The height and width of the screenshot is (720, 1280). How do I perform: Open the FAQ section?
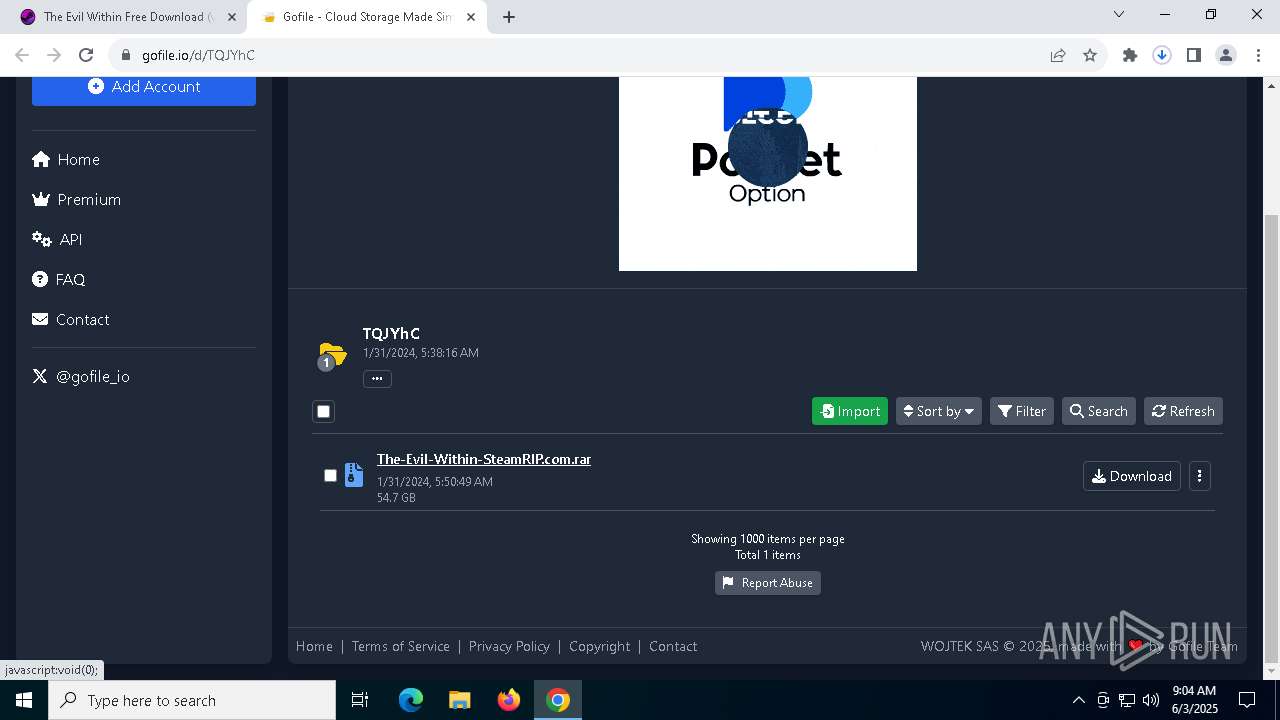pos(59,280)
